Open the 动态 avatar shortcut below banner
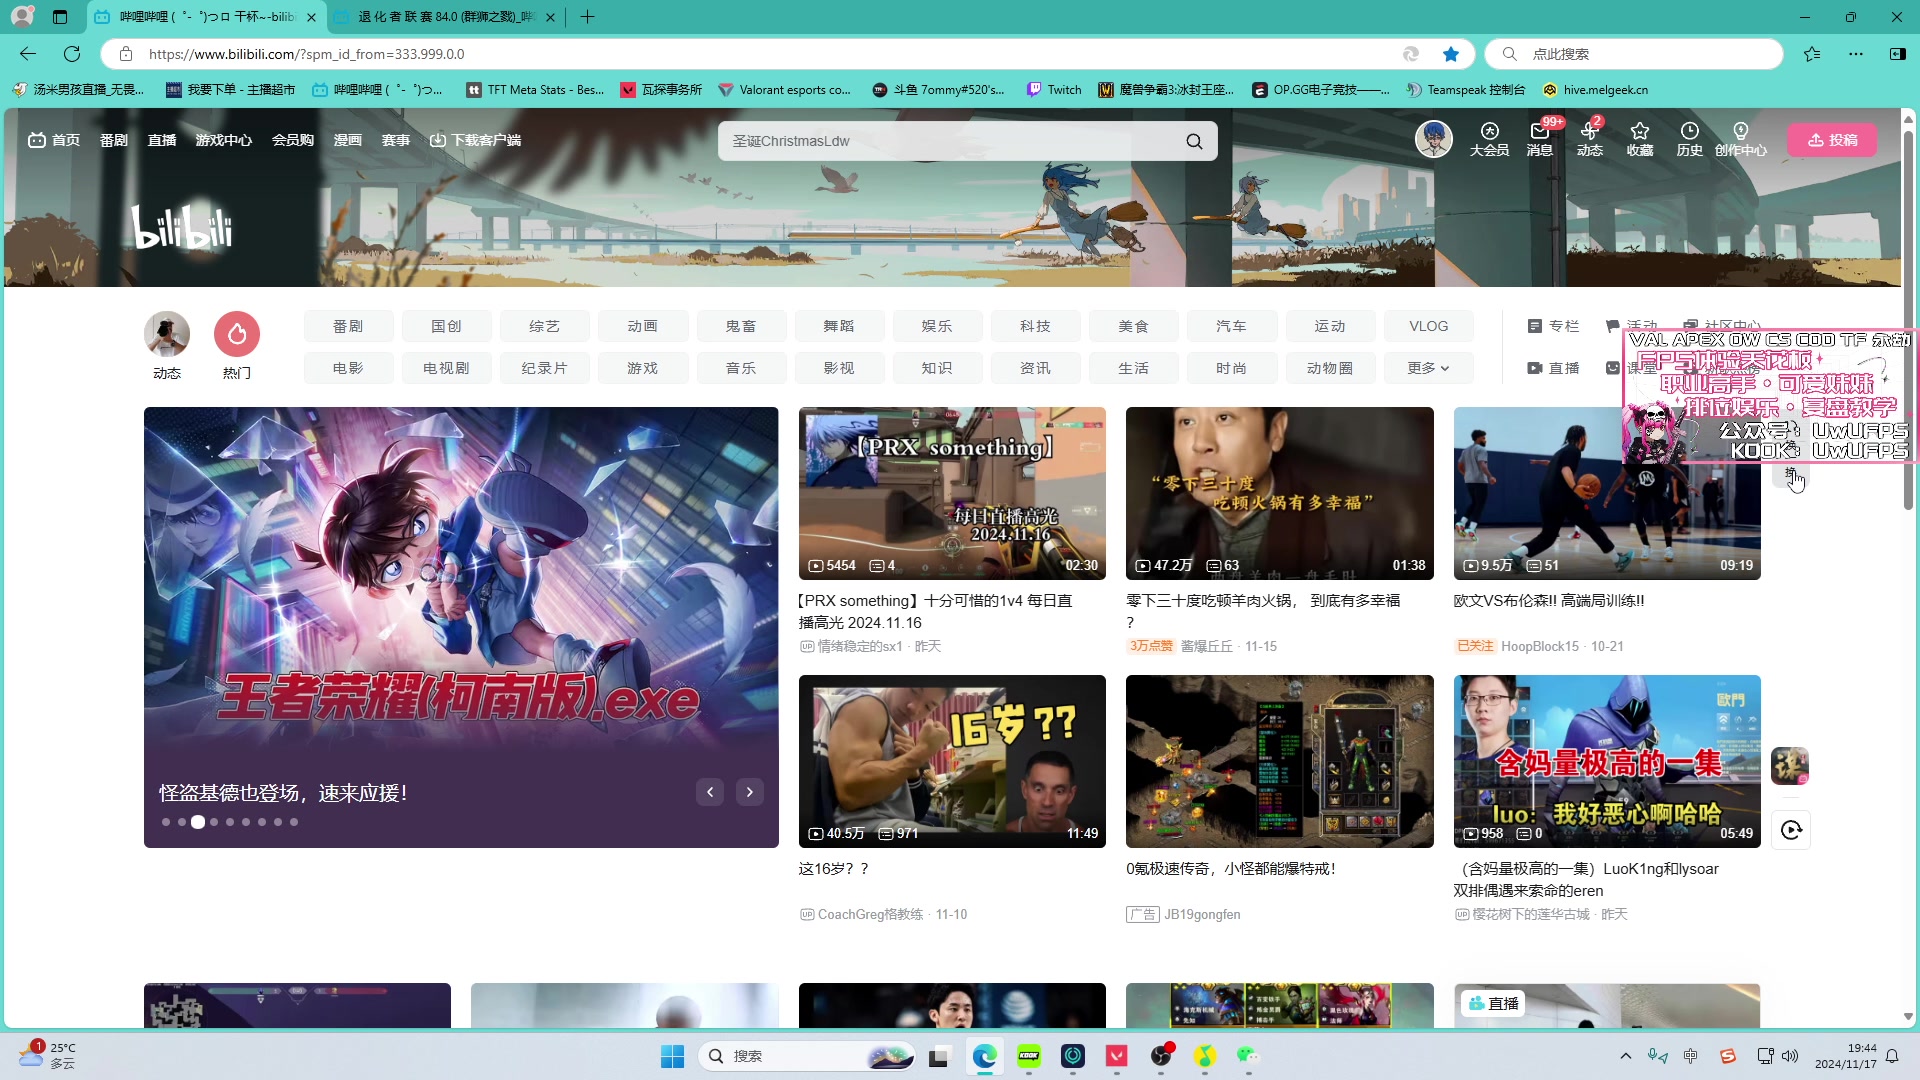 pos(167,334)
